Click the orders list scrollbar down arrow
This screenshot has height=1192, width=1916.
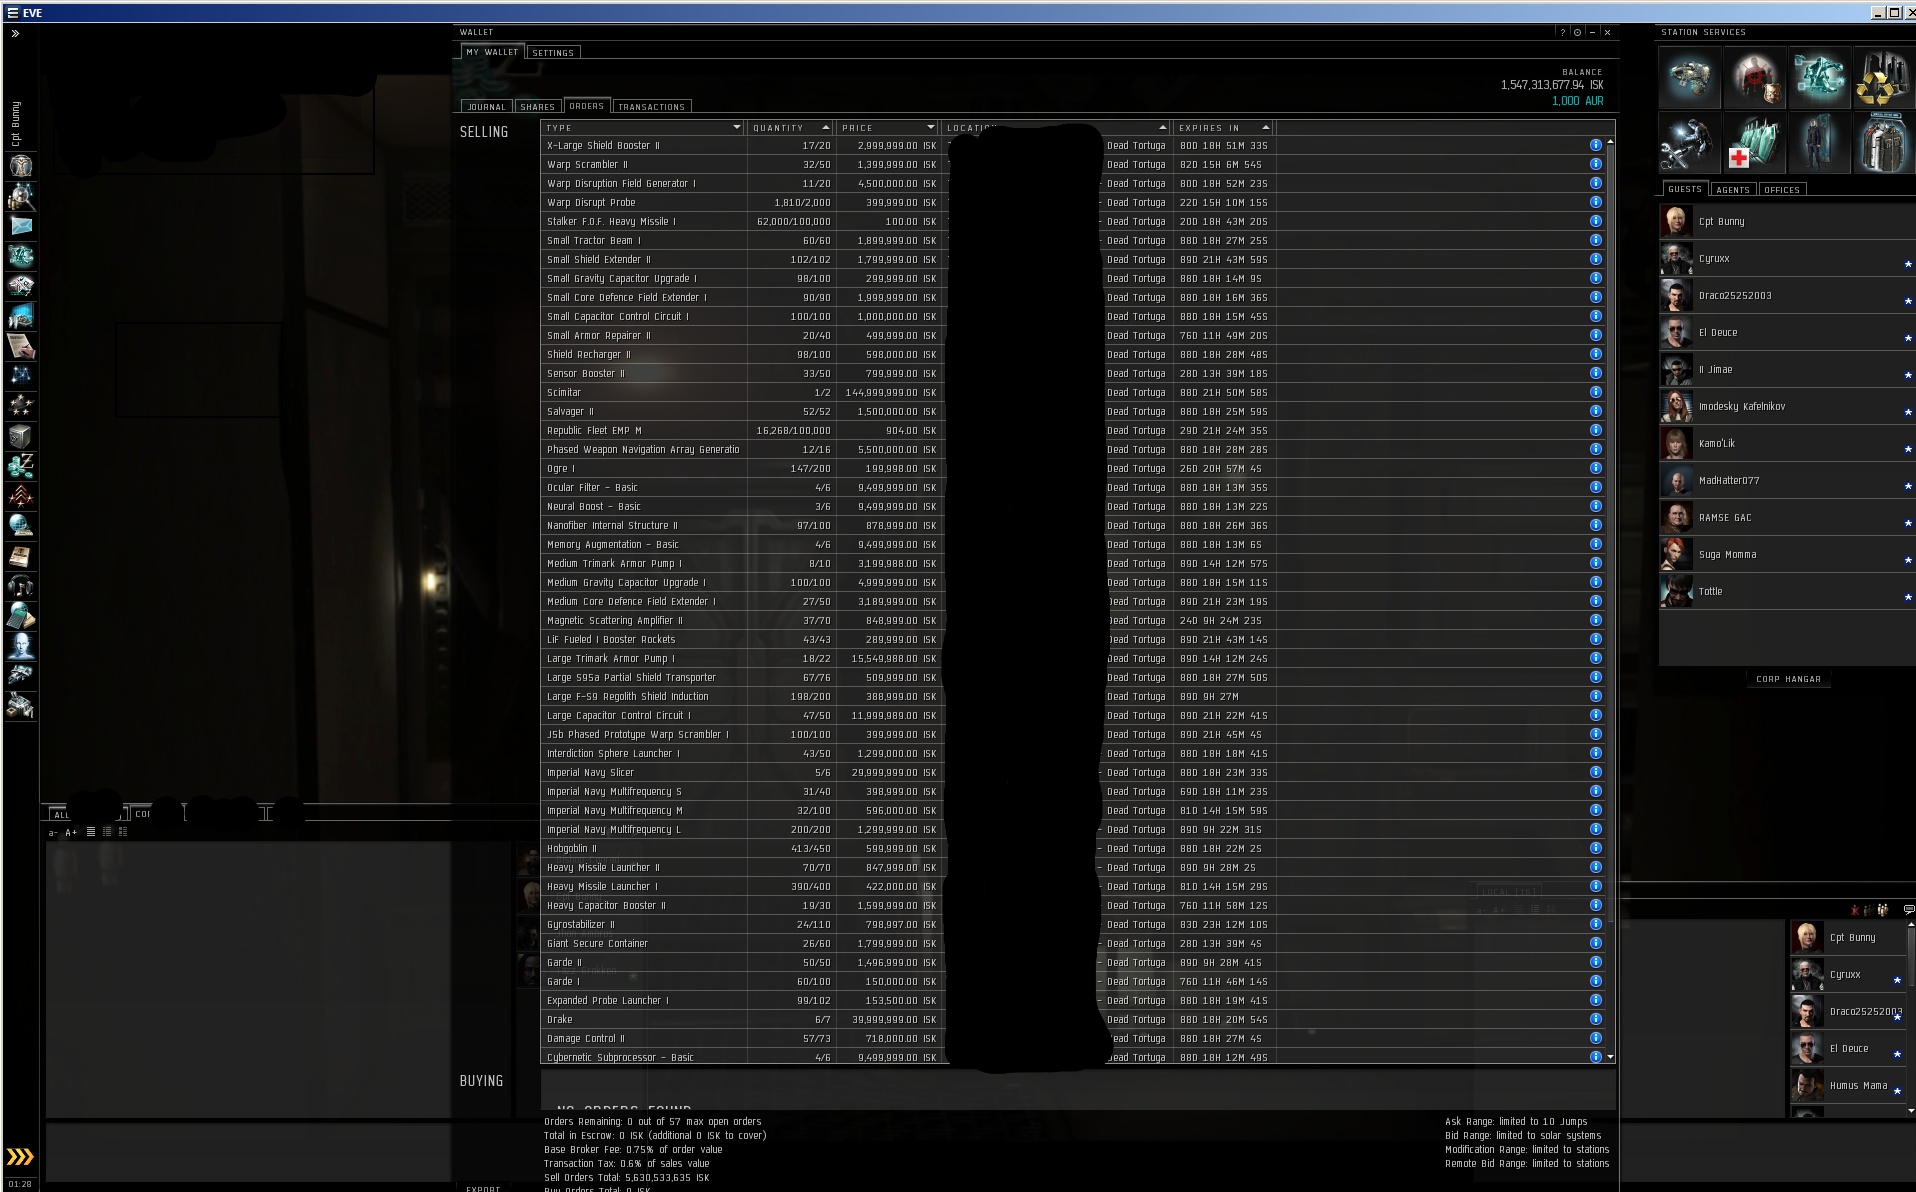pos(1609,1057)
